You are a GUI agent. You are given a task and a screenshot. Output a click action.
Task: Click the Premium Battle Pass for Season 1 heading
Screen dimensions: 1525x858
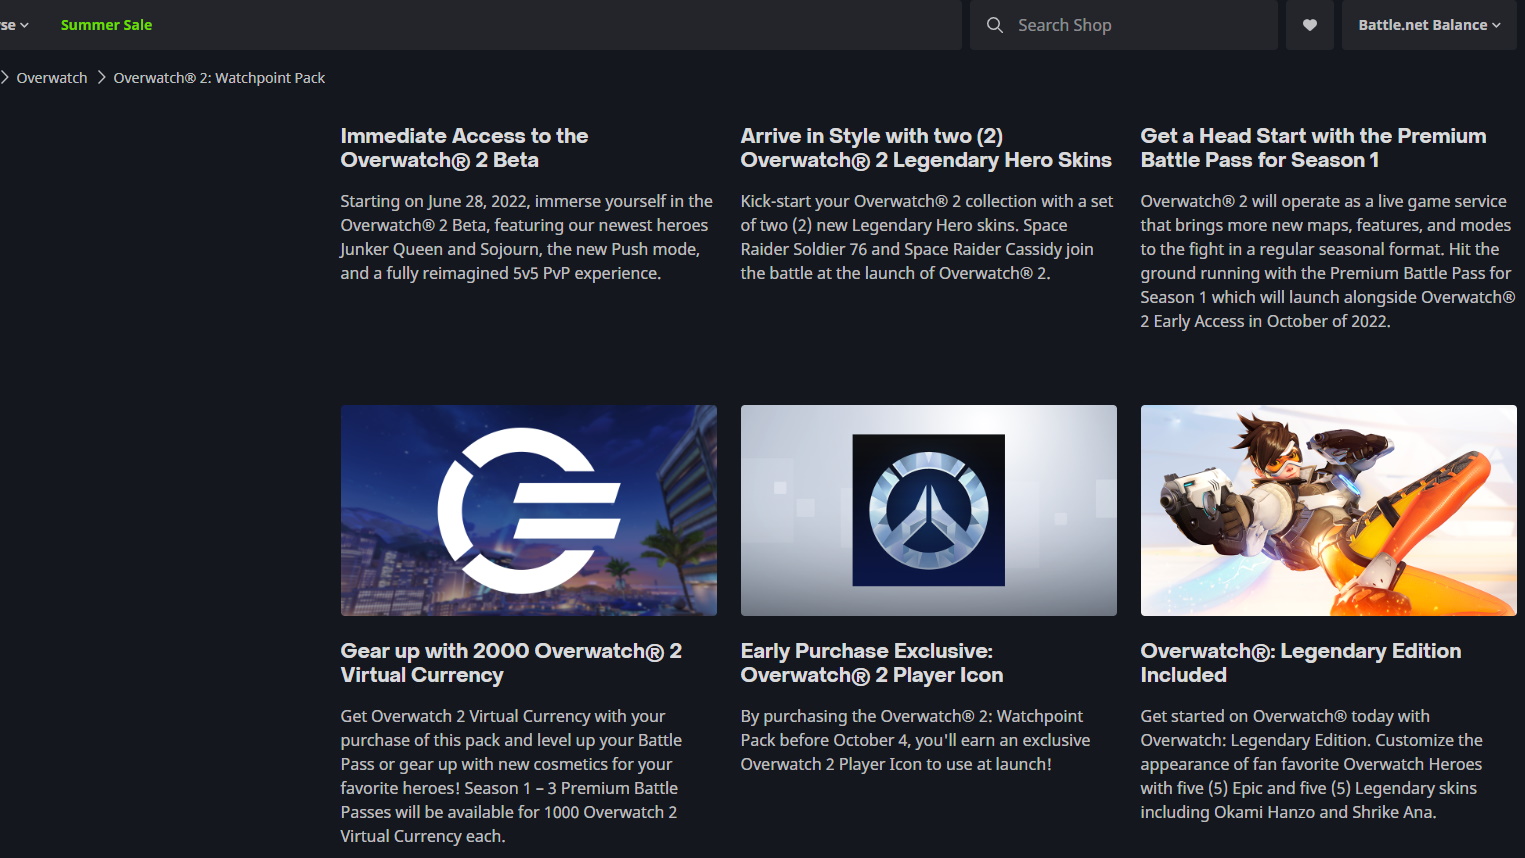pos(1312,148)
